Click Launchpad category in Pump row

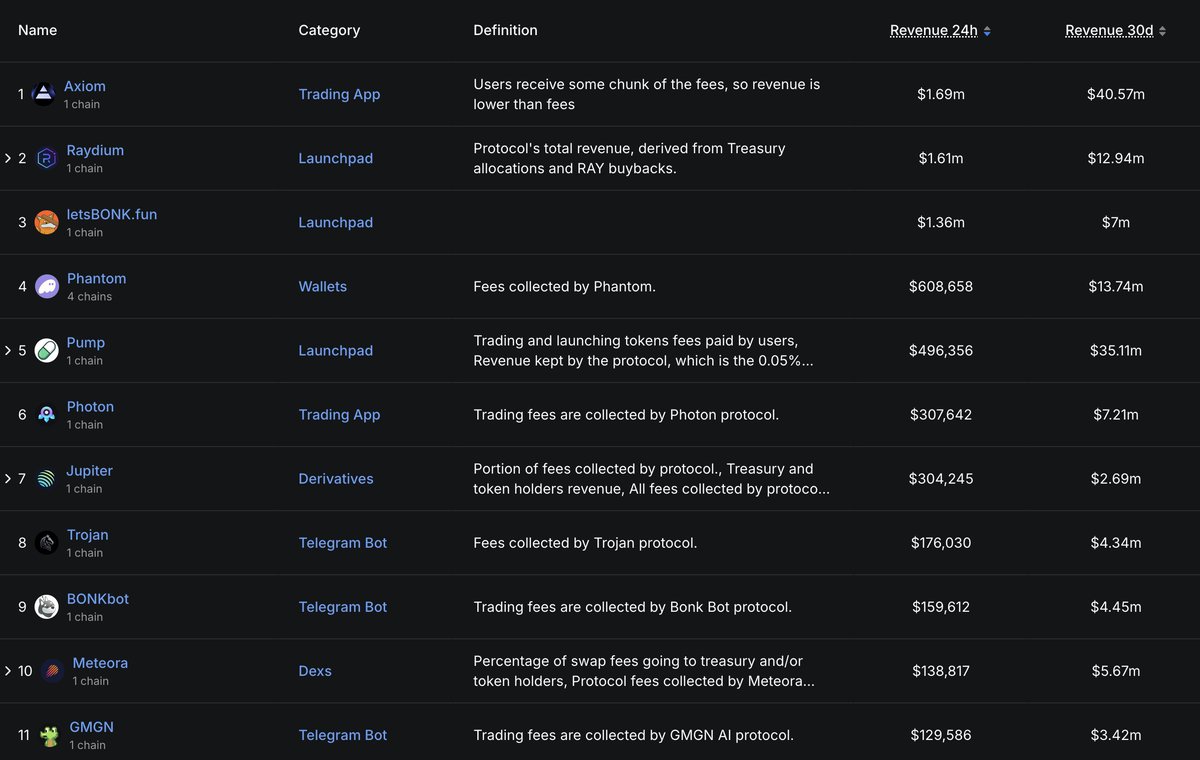pyautogui.click(x=336, y=350)
